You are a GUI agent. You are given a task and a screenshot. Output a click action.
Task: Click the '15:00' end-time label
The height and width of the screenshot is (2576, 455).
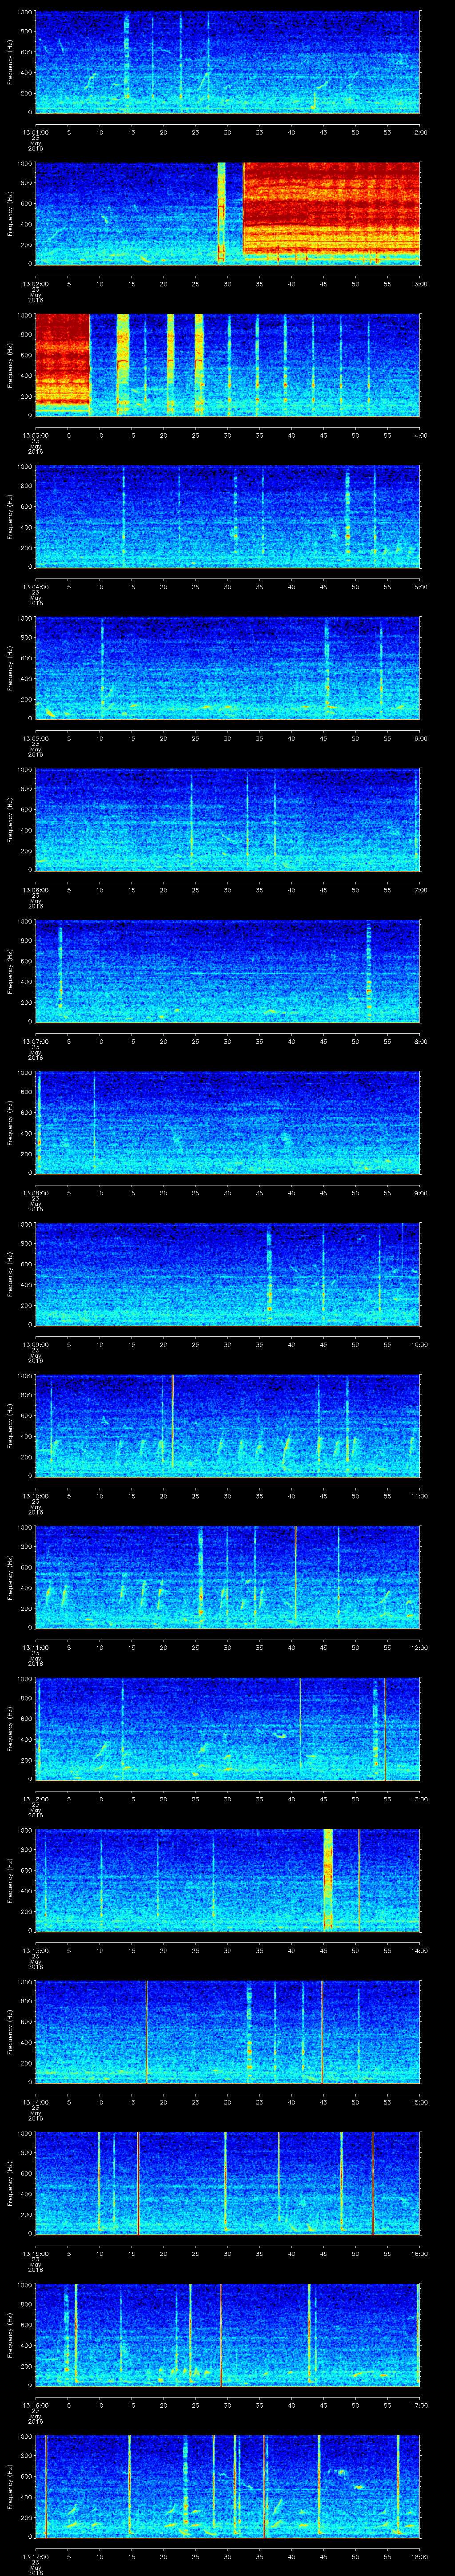[x=419, y=2102]
